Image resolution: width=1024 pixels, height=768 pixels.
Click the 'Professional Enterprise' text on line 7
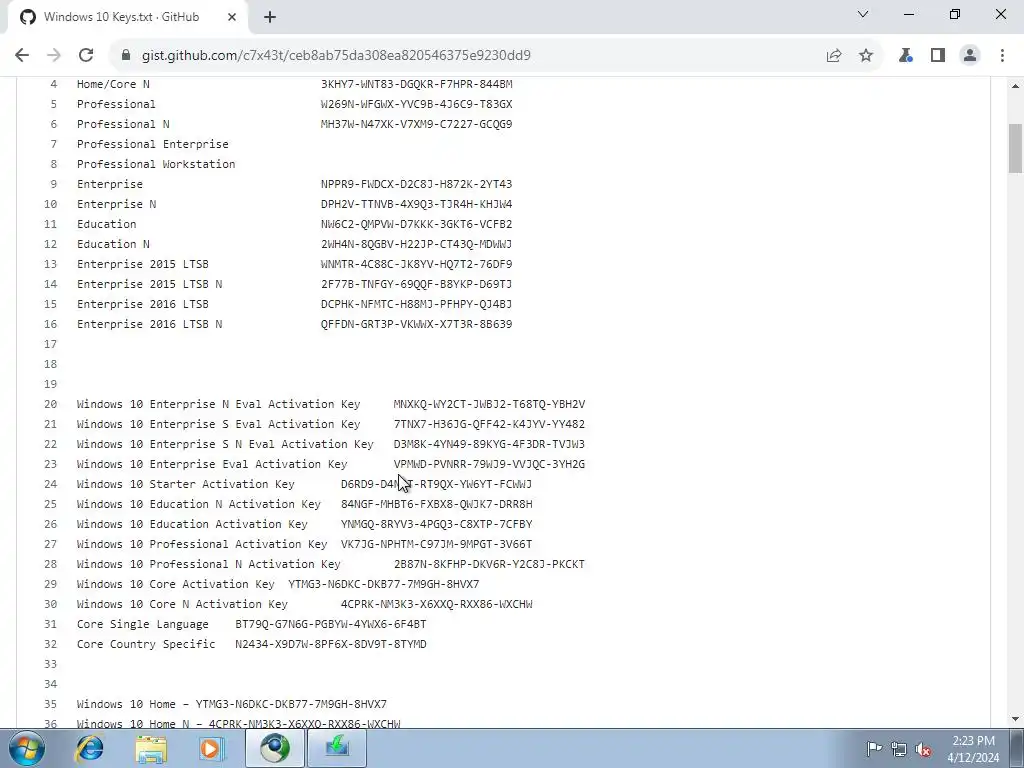pyautogui.click(x=153, y=144)
